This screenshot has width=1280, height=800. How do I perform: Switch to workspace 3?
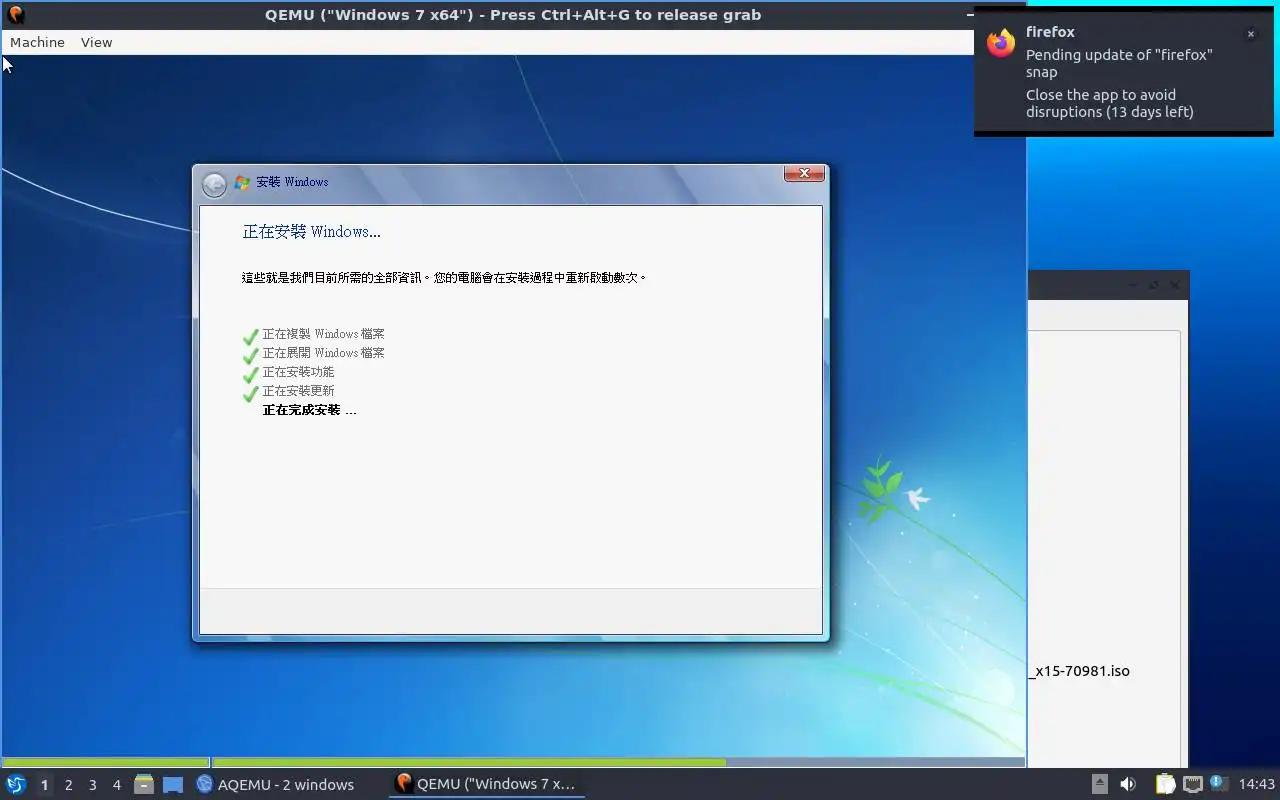(x=92, y=785)
